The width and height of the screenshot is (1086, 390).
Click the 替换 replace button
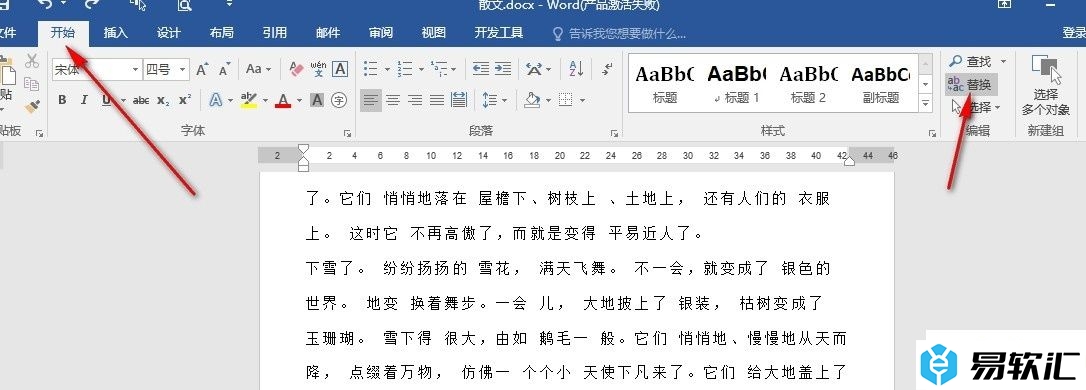tap(972, 85)
